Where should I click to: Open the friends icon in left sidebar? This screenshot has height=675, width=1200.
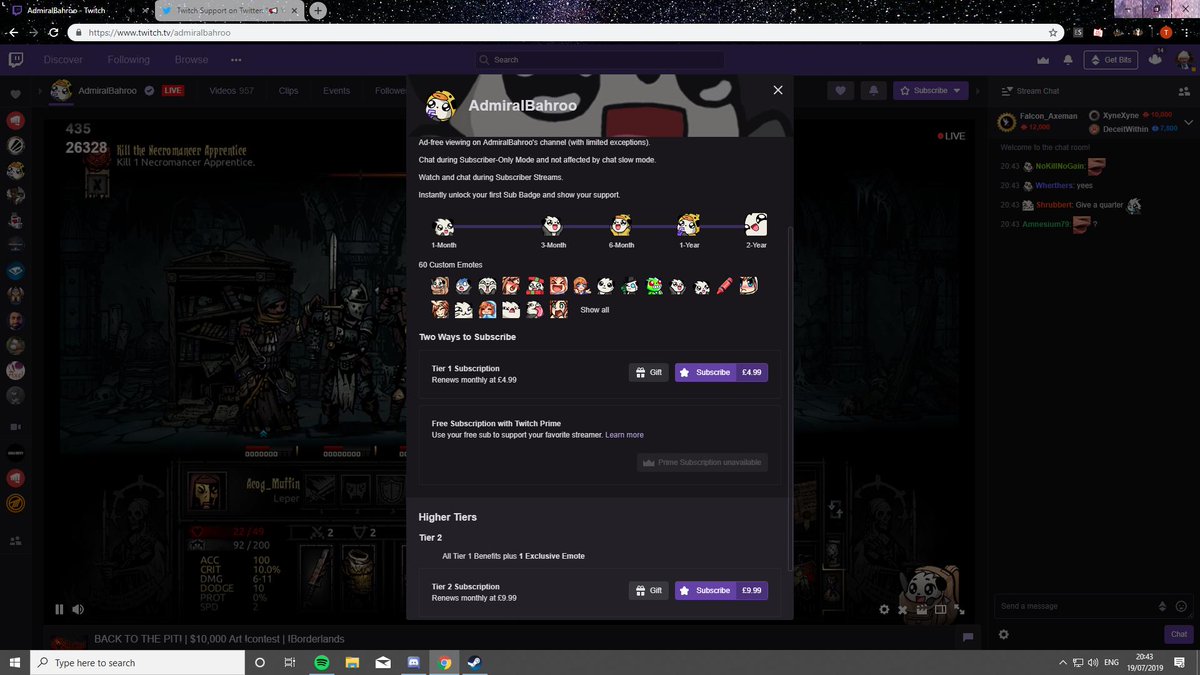coord(16,541)
